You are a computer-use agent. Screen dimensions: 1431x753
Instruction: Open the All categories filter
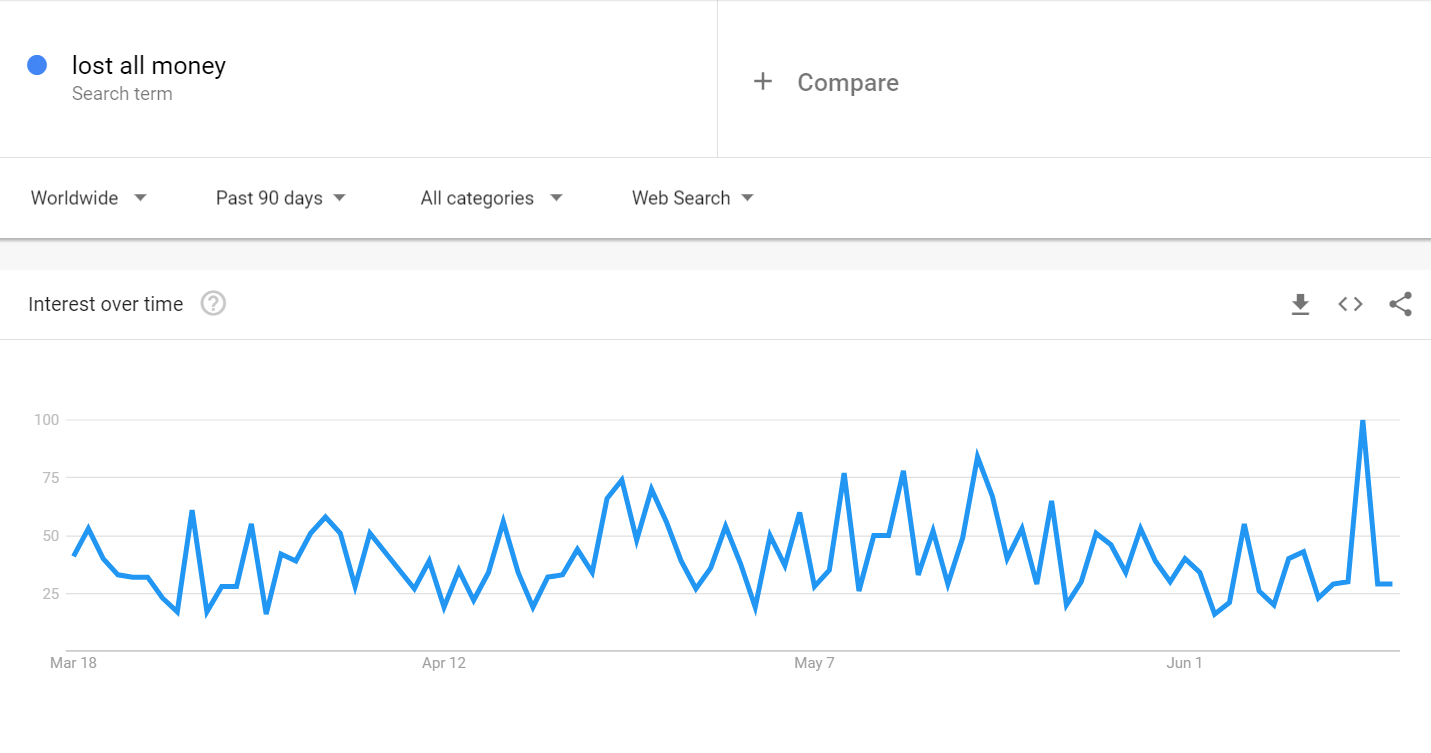click(491, 198)
